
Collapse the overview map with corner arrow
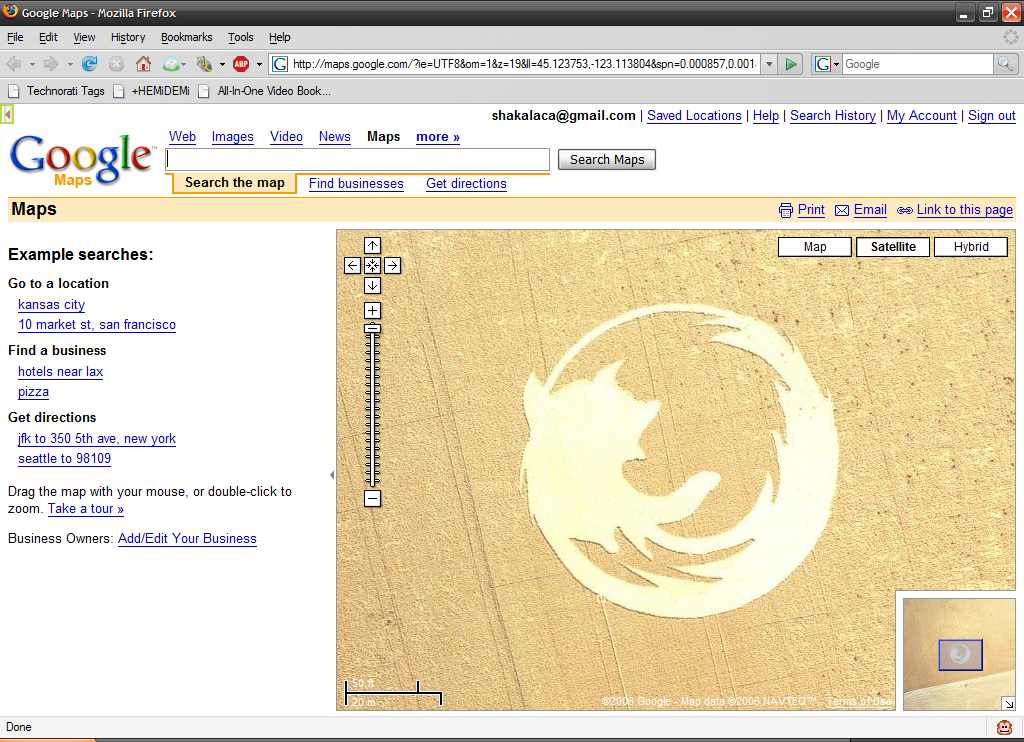(x=1008, y=703)
